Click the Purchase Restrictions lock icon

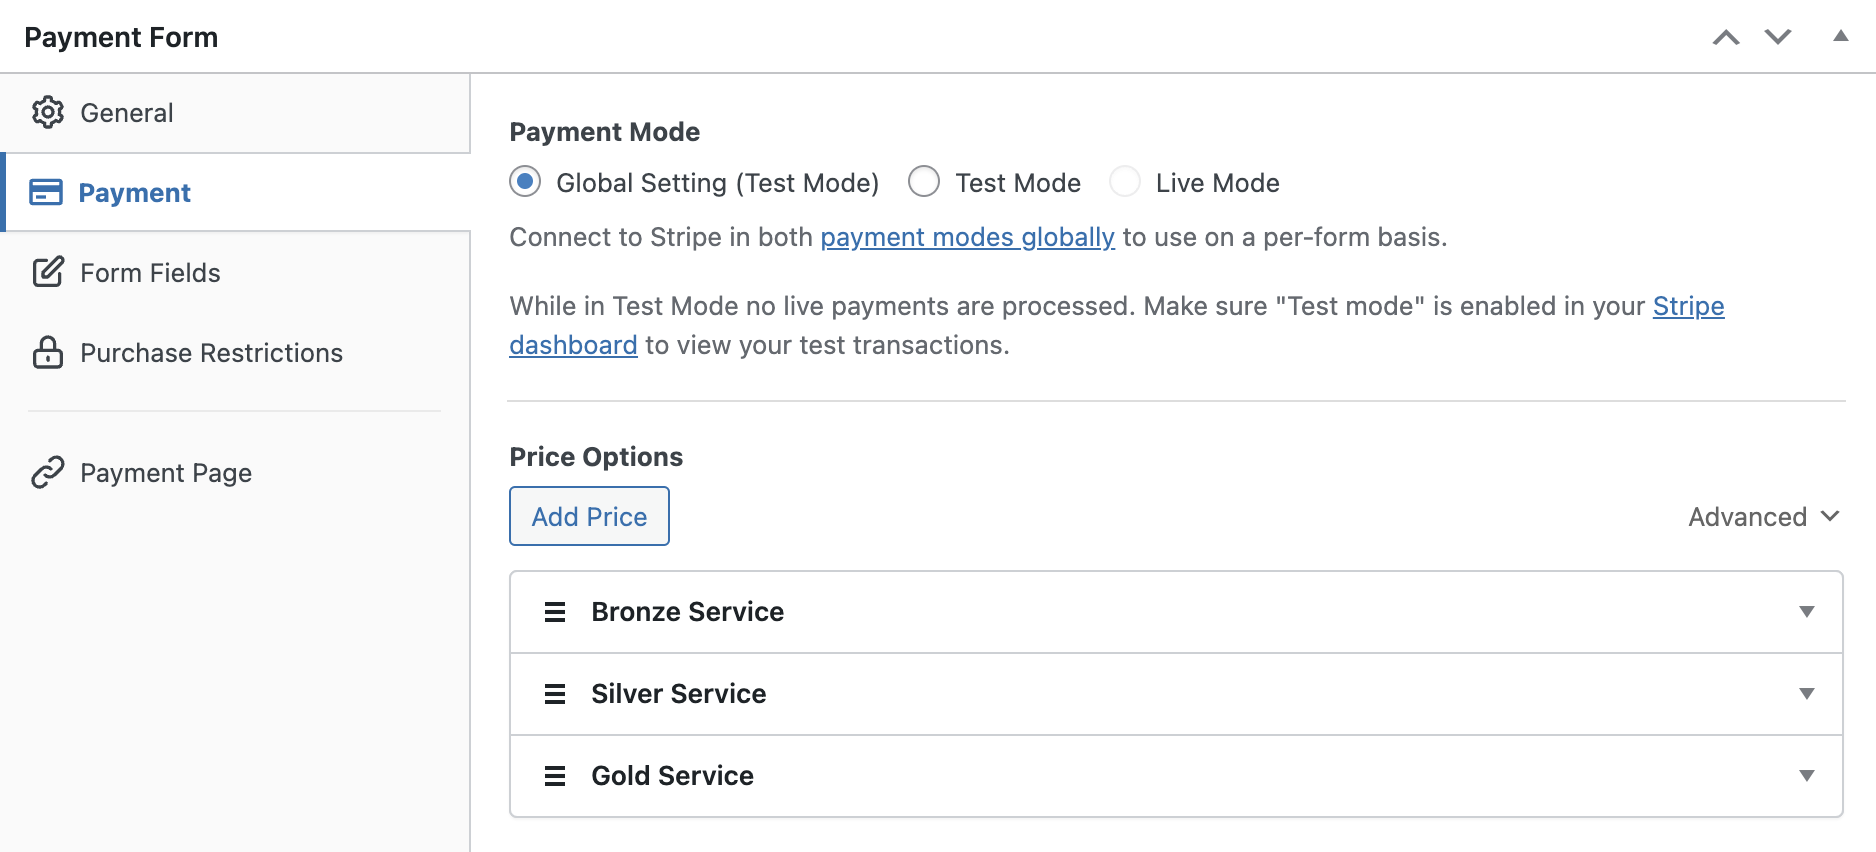[47, 352]
